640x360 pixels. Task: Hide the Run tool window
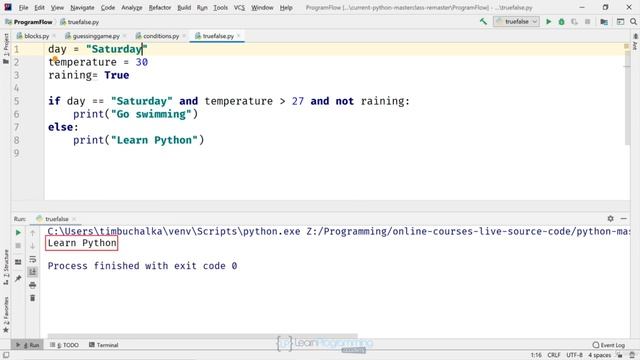click(x=623, y=219)
